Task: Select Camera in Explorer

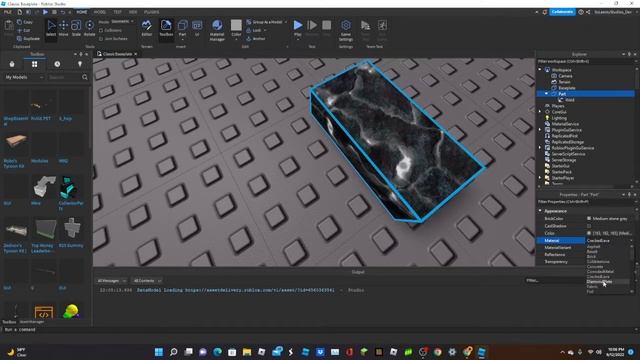Action: [x=565, y=76]
